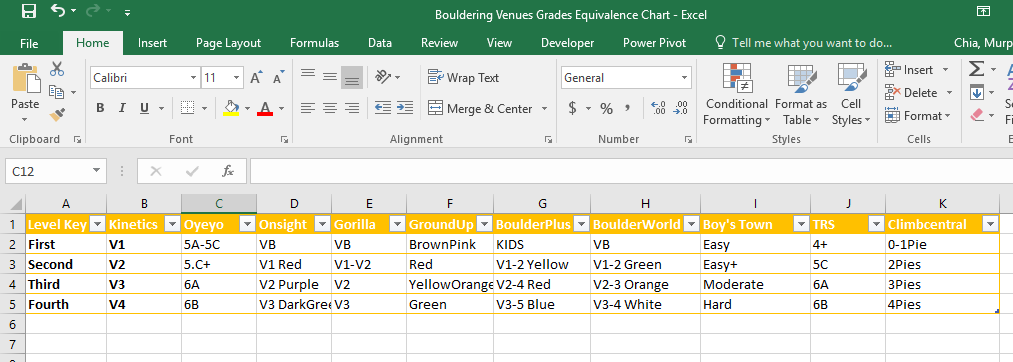Image resolution: width=1013 pixels, height=362 pixels.
Task: Open the Oyeyo column filter dropdown
Action: (x=247, y=224)
